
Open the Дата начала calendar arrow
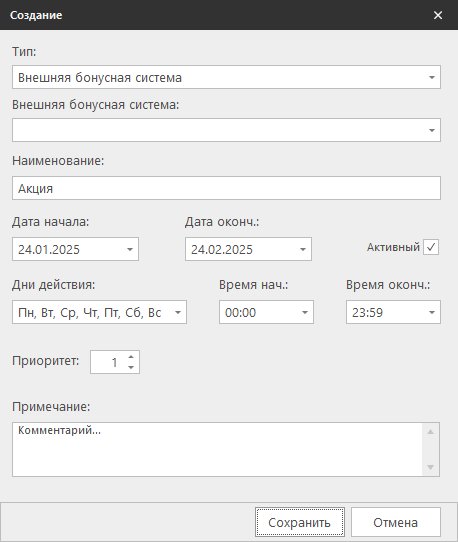pos(130,249)
